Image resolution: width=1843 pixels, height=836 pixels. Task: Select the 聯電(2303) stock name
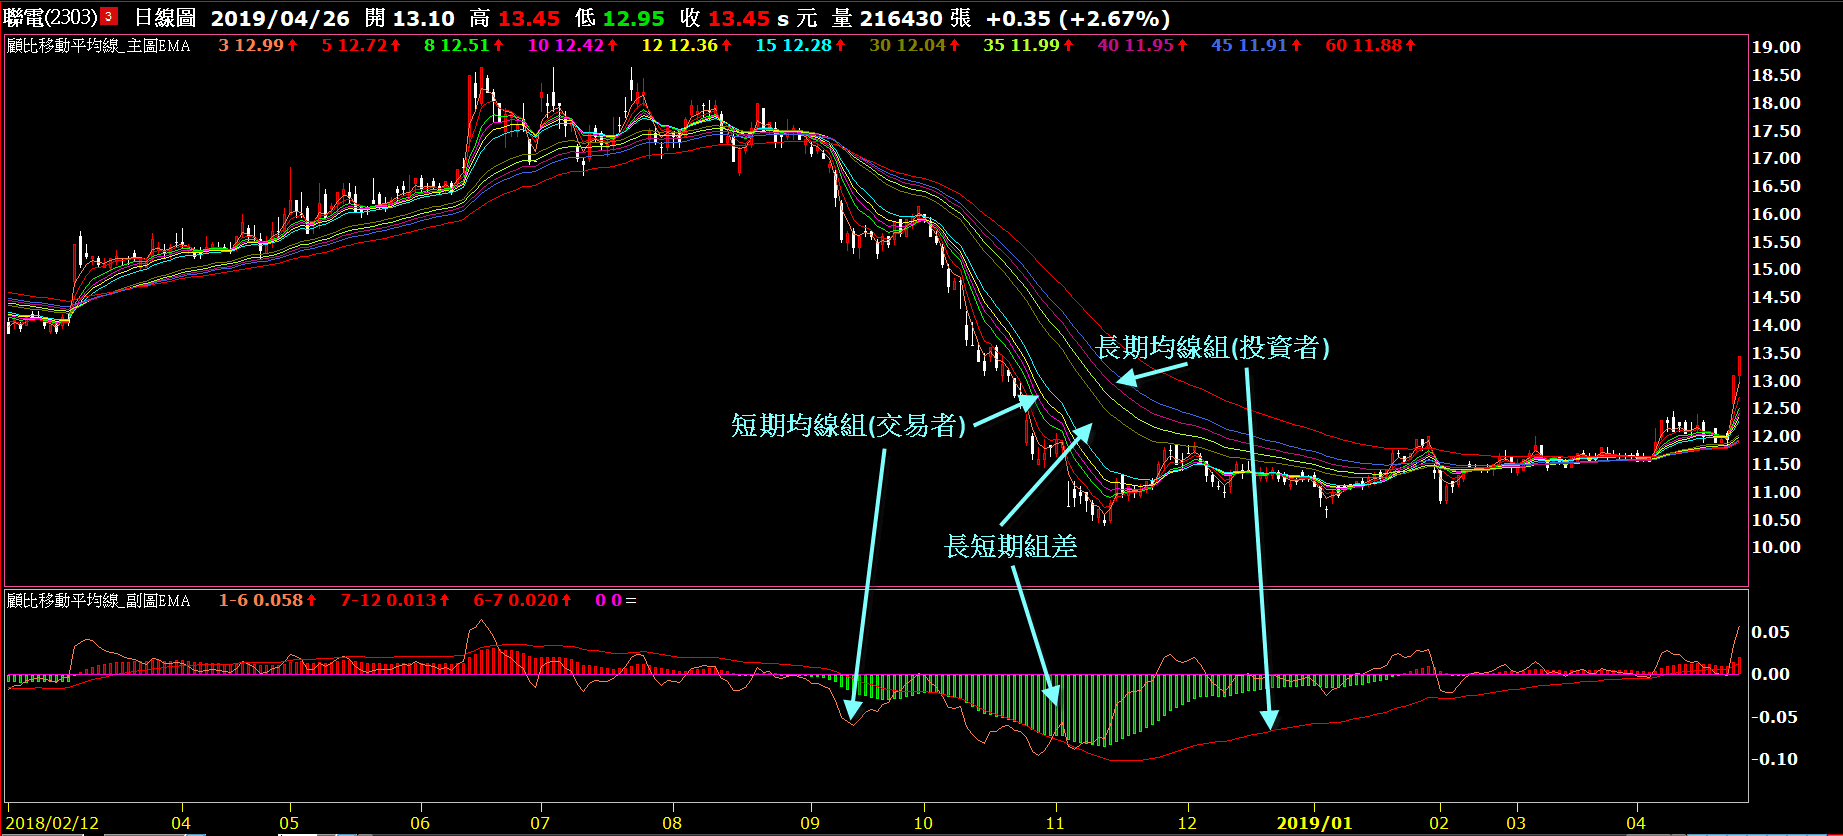(50, 18)
